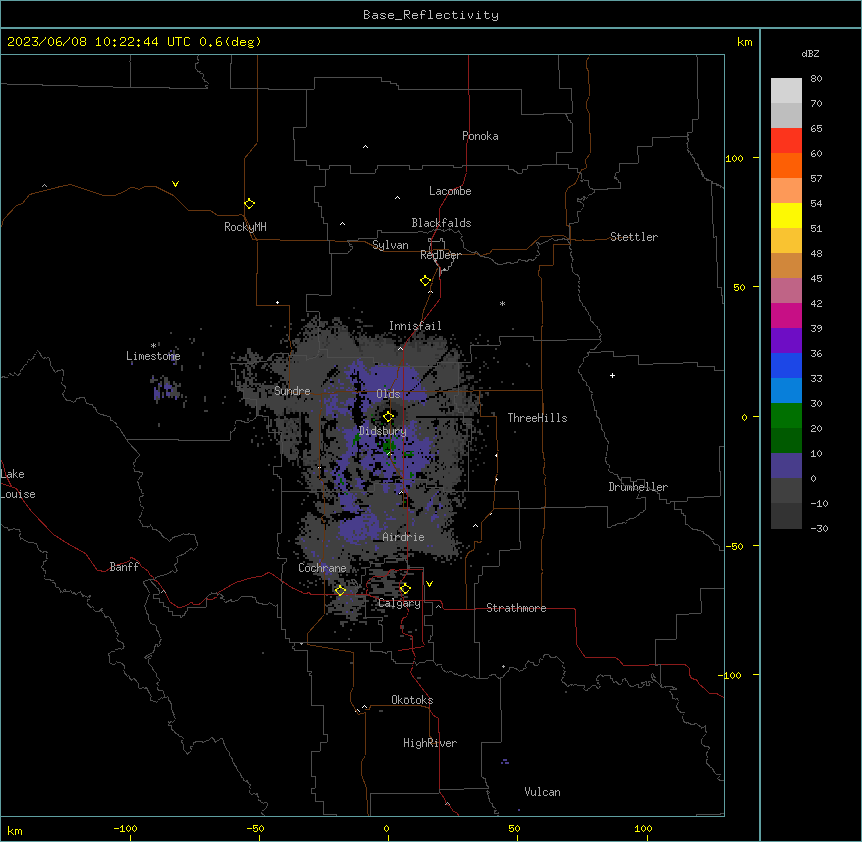
Task: Click the yellow v marker east of Calgary
Action: (x=429, y=584)
